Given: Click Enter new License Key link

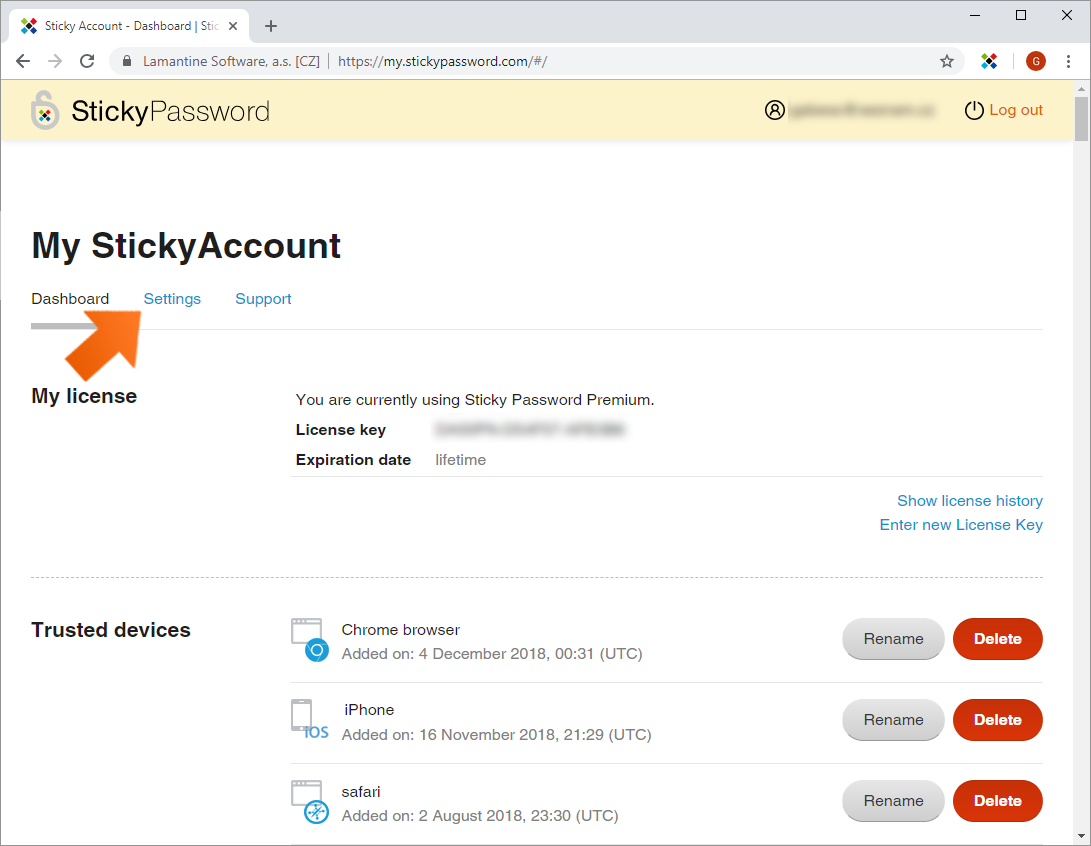Looking at the screenshot, I should [961, 525].
